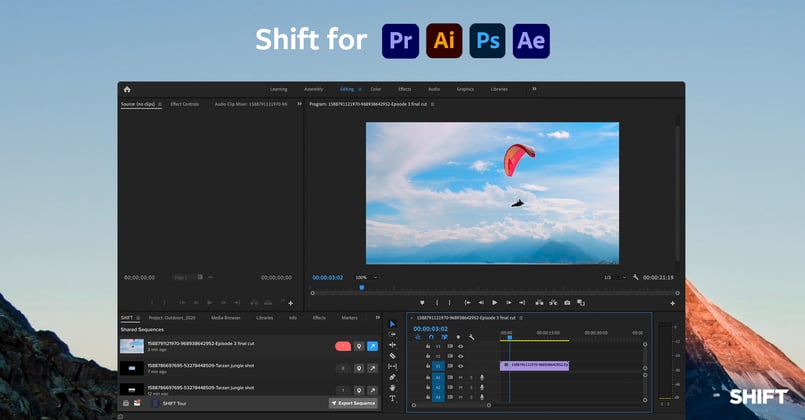Click the red comment badge on Episode 3
Image resolution: width=805 pixels, height=420 pixels.
343,347
